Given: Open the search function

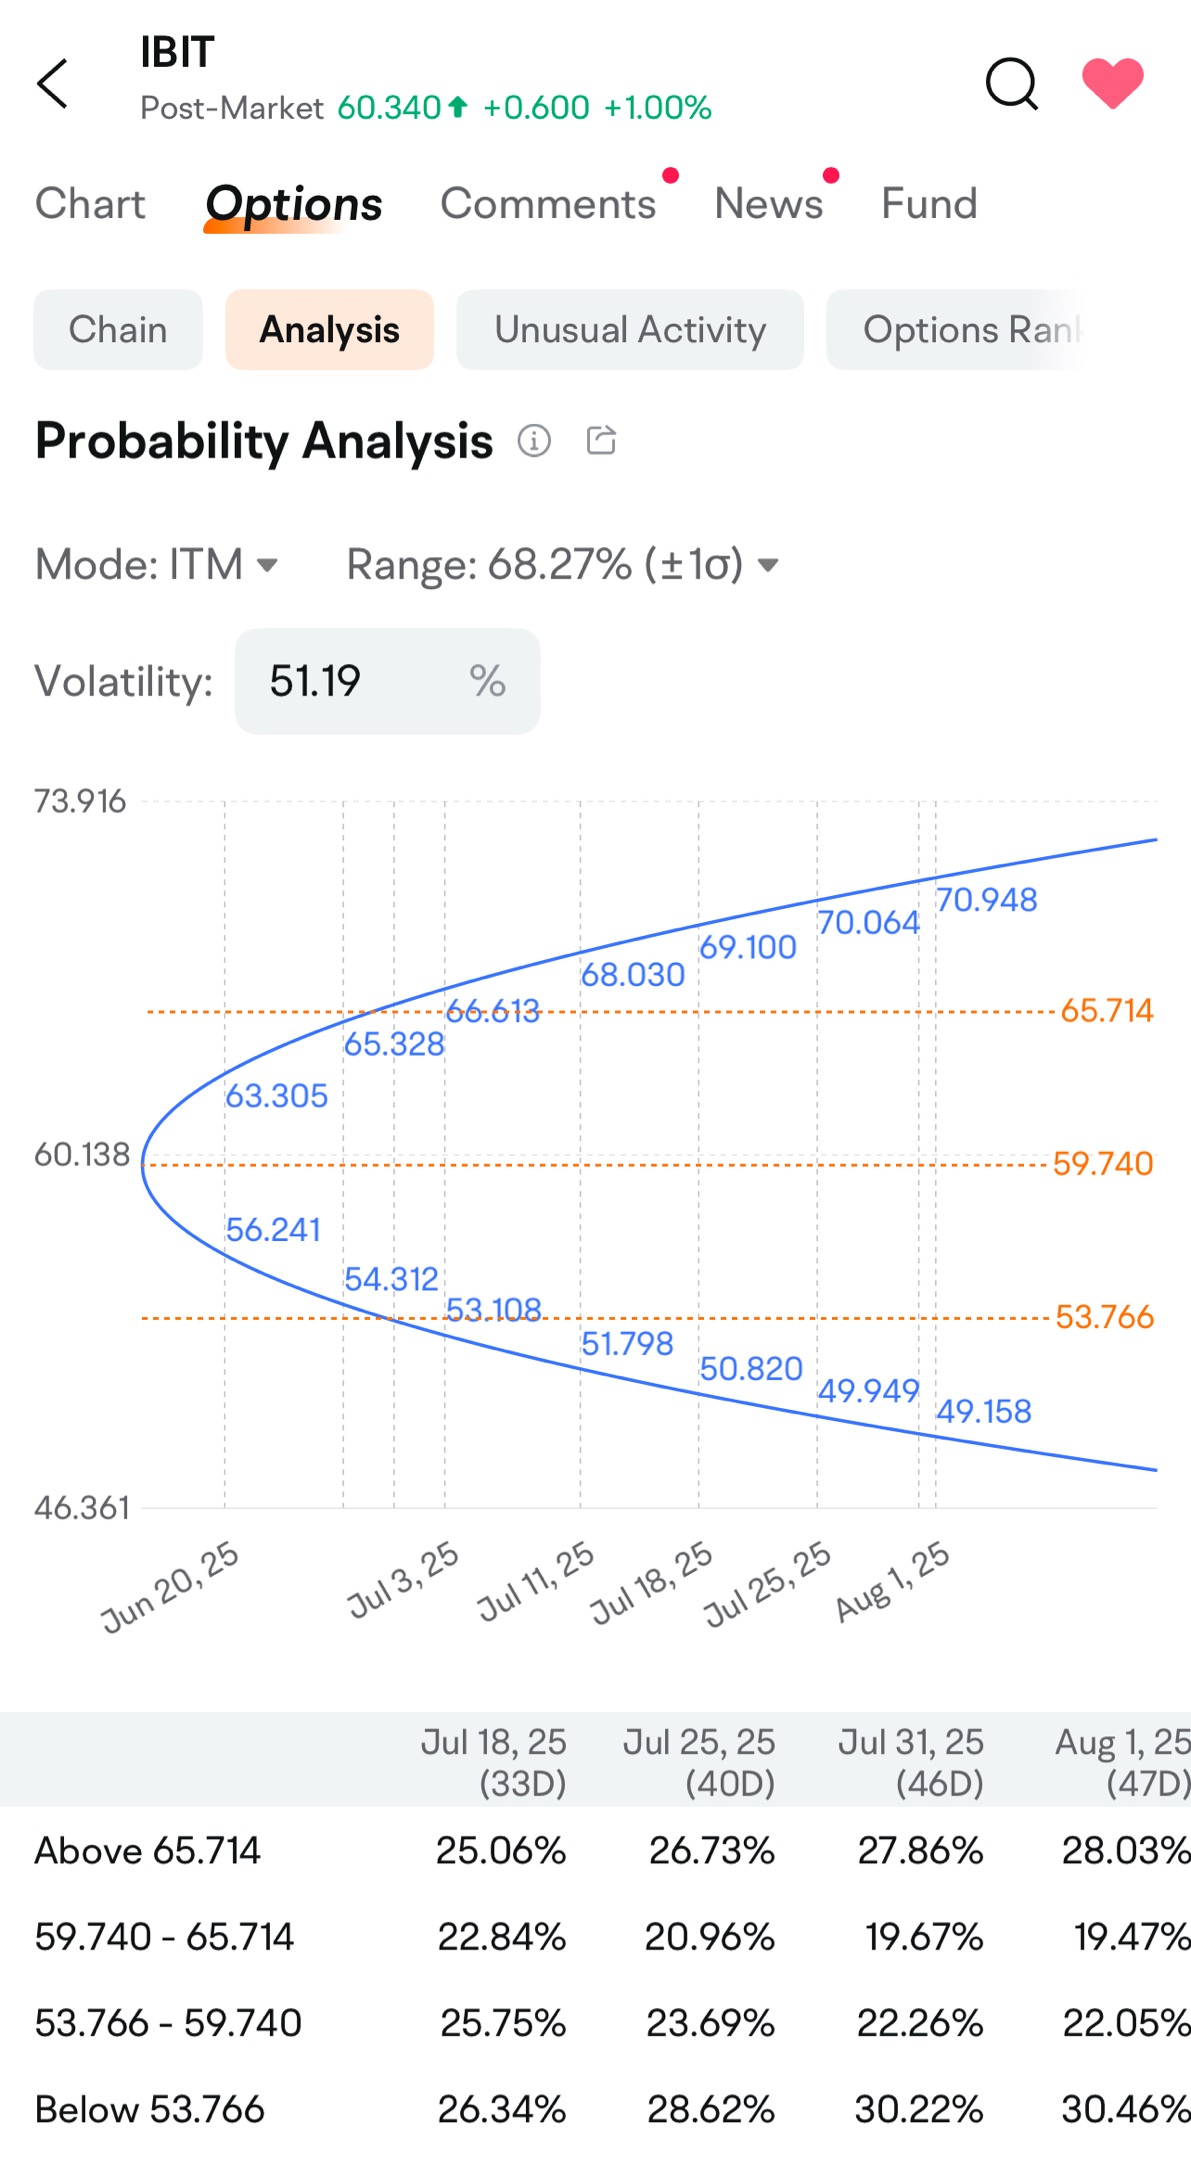Looking at the screenshot, I should [1013, 85].
